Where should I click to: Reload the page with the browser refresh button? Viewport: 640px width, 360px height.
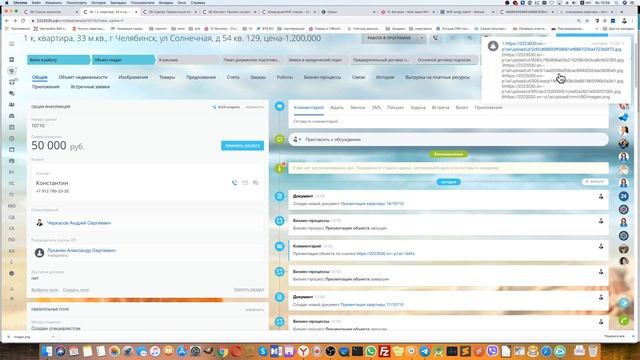(23, 20)
